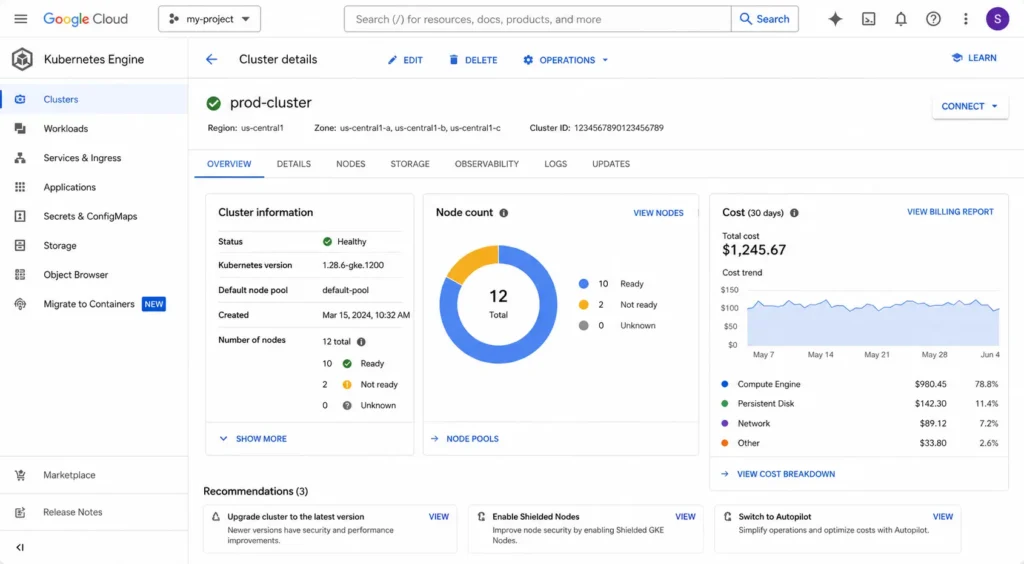Viewport: 1024px width, 564px height.
Task: Click the DELETE cluster button
Action: (x=473, y=60)
